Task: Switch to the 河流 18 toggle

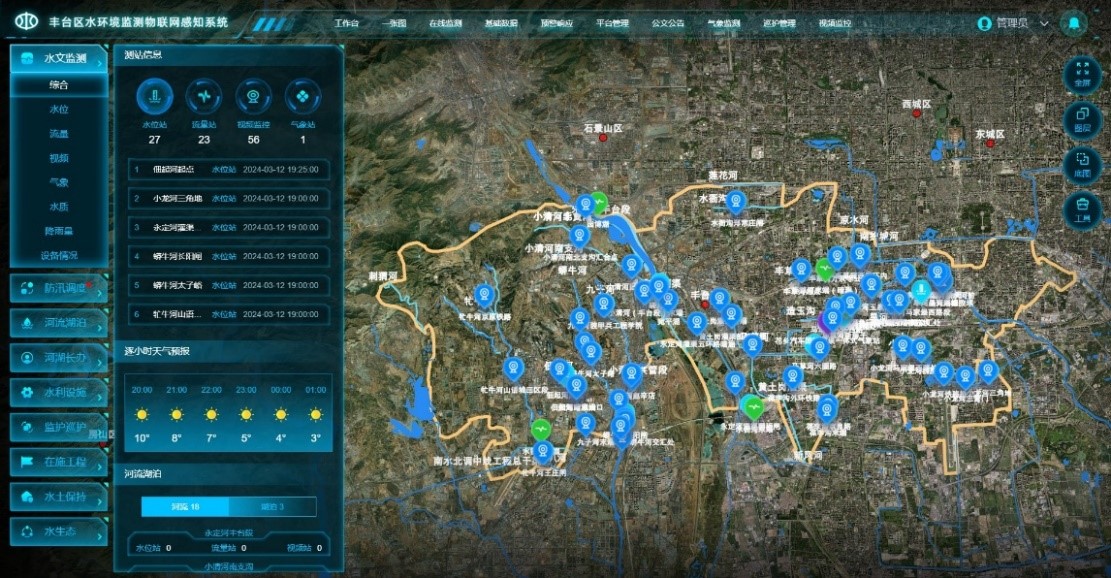Action: pos(185,507)
